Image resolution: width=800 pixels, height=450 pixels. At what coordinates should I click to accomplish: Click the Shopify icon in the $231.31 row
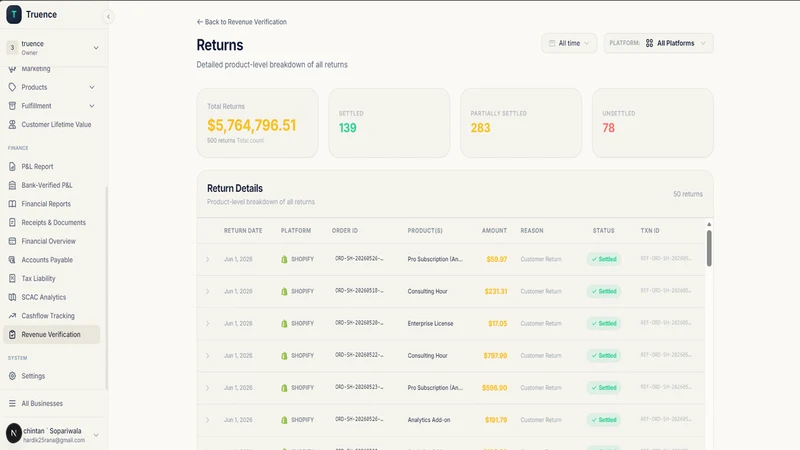284,291
